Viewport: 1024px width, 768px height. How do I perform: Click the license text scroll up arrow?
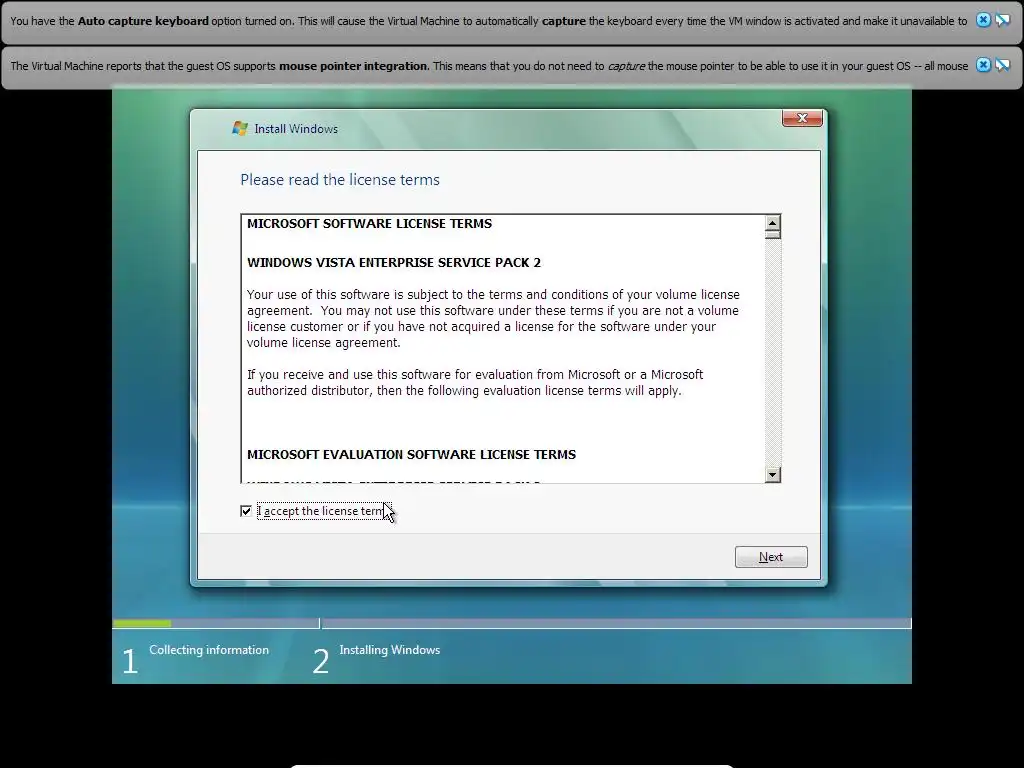pos(773,222)
